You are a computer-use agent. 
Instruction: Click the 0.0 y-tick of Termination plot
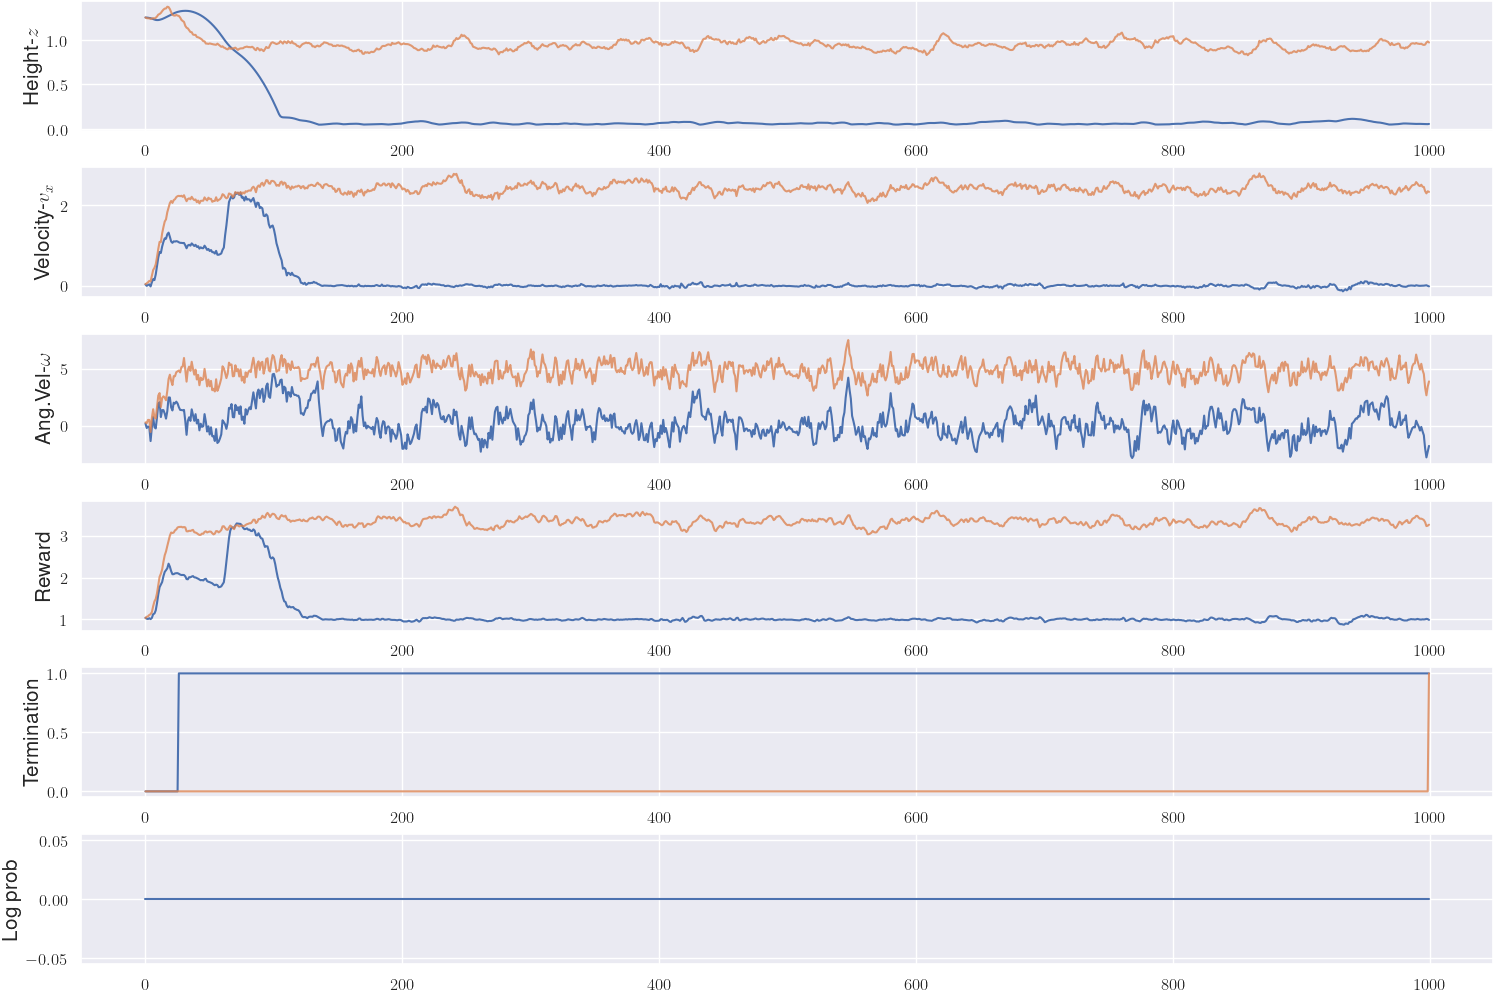click(x=57, y=792)
